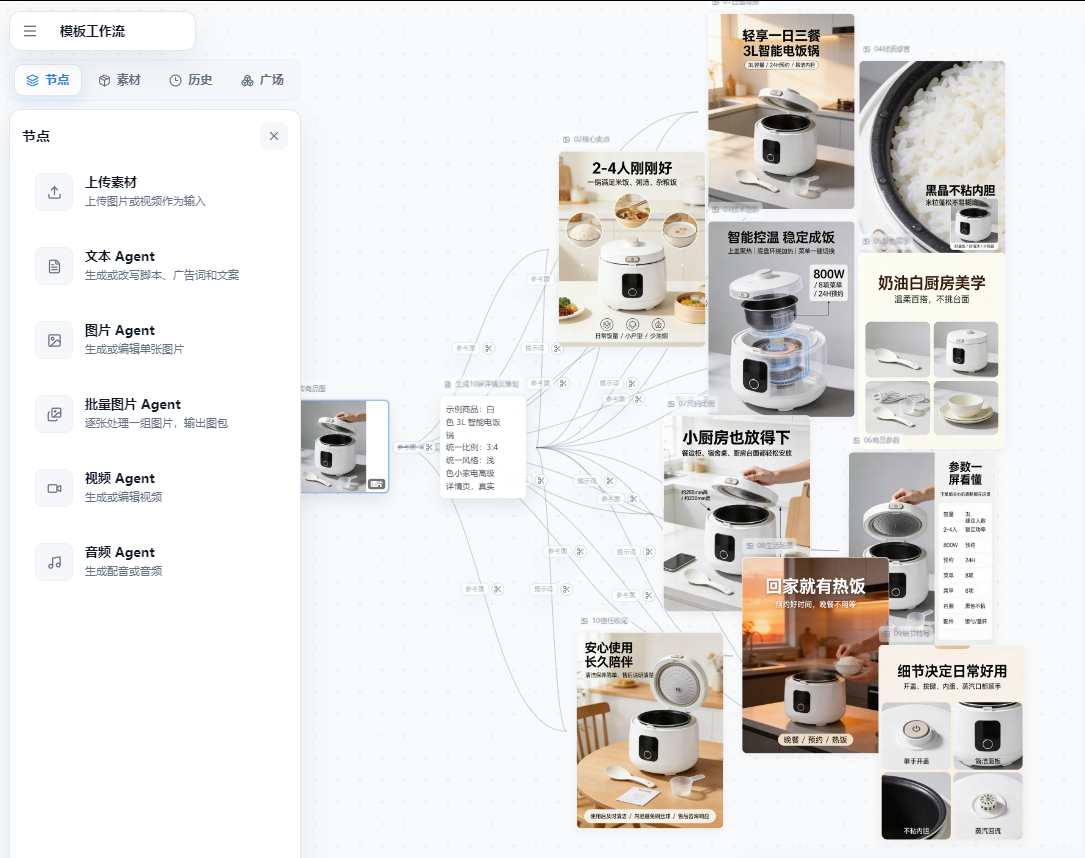Add a 视频 Agent node
1085x858 pixels.
155,488
